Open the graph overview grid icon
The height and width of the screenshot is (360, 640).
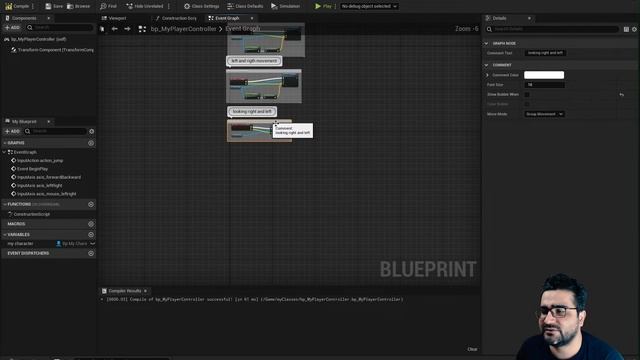142,29
